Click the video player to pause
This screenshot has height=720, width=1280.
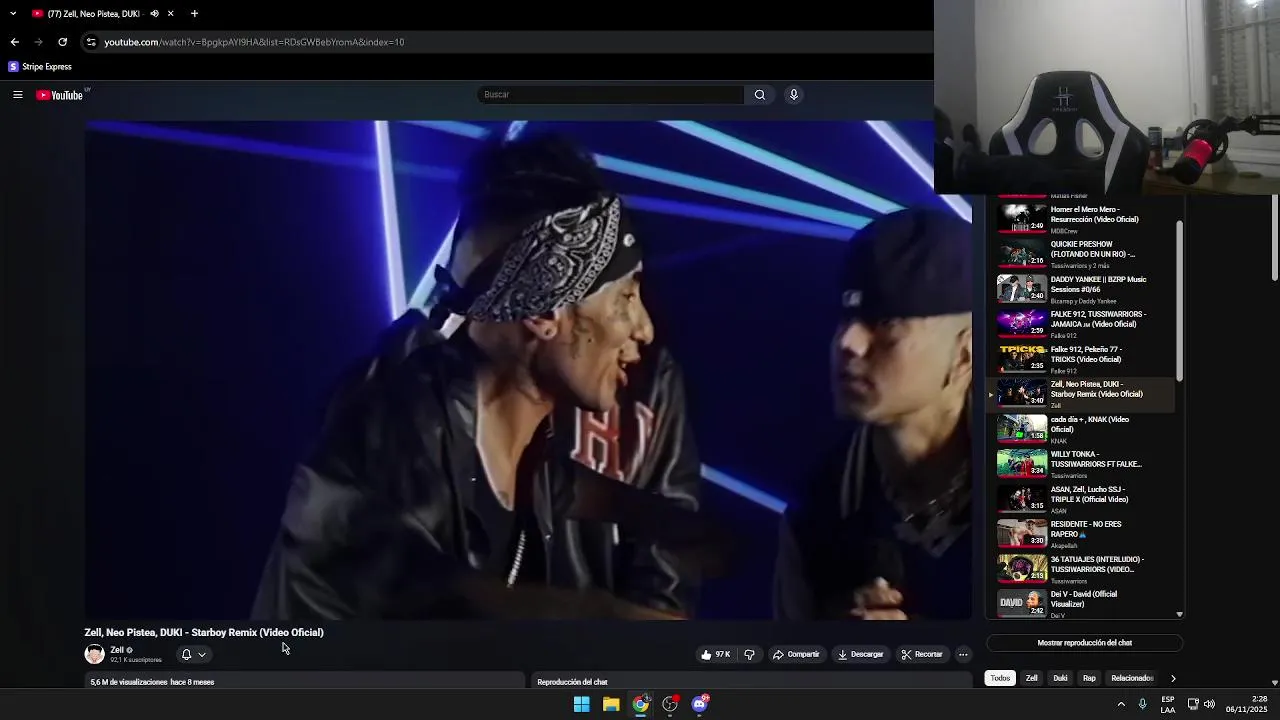point(528,370)
